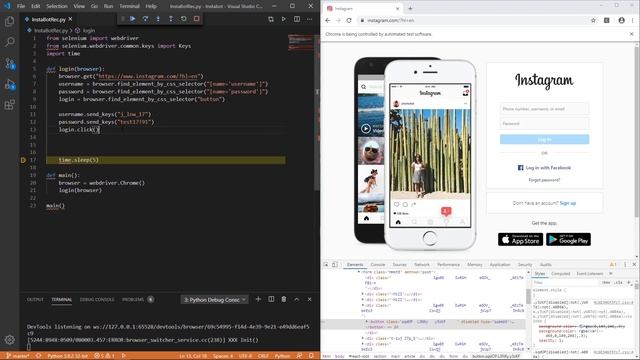
Task: Click the Instagram username input field
Action: tap(544, 109)
